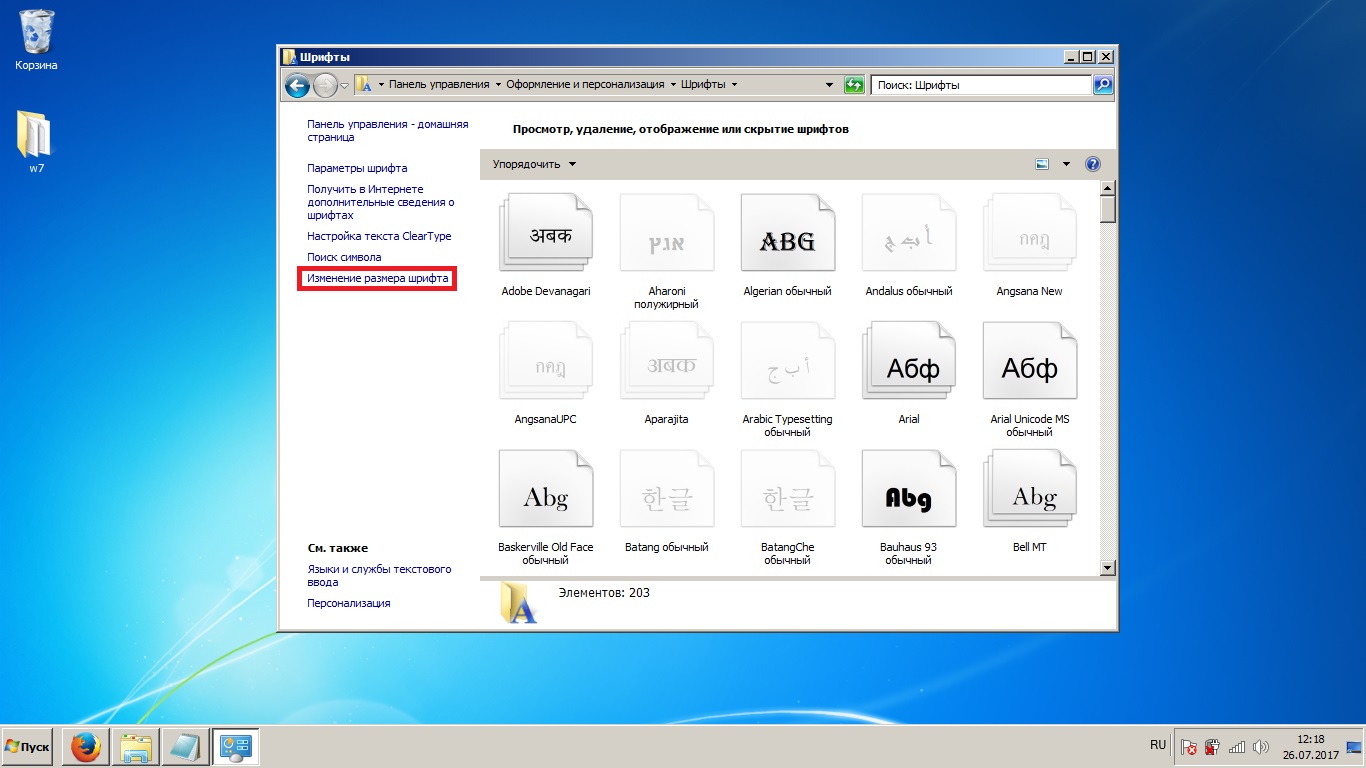Select the Bell MT font icon

(1030, 489)
